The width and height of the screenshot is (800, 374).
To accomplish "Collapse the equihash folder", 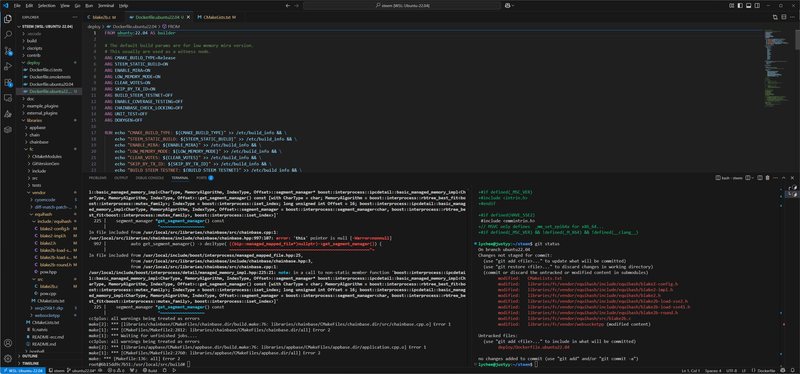I will [x=48, y=214].
